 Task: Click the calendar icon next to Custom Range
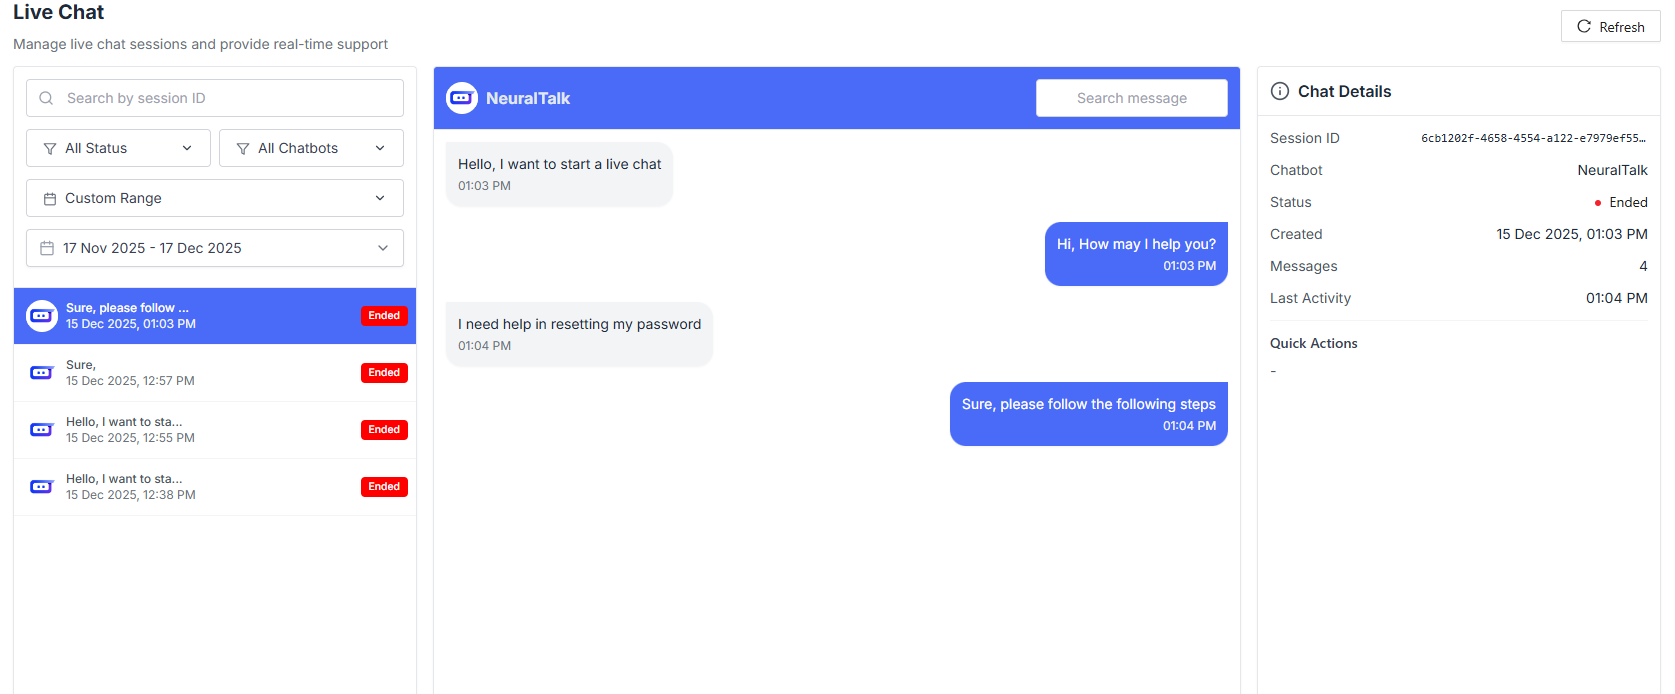(x=48, y=198)
